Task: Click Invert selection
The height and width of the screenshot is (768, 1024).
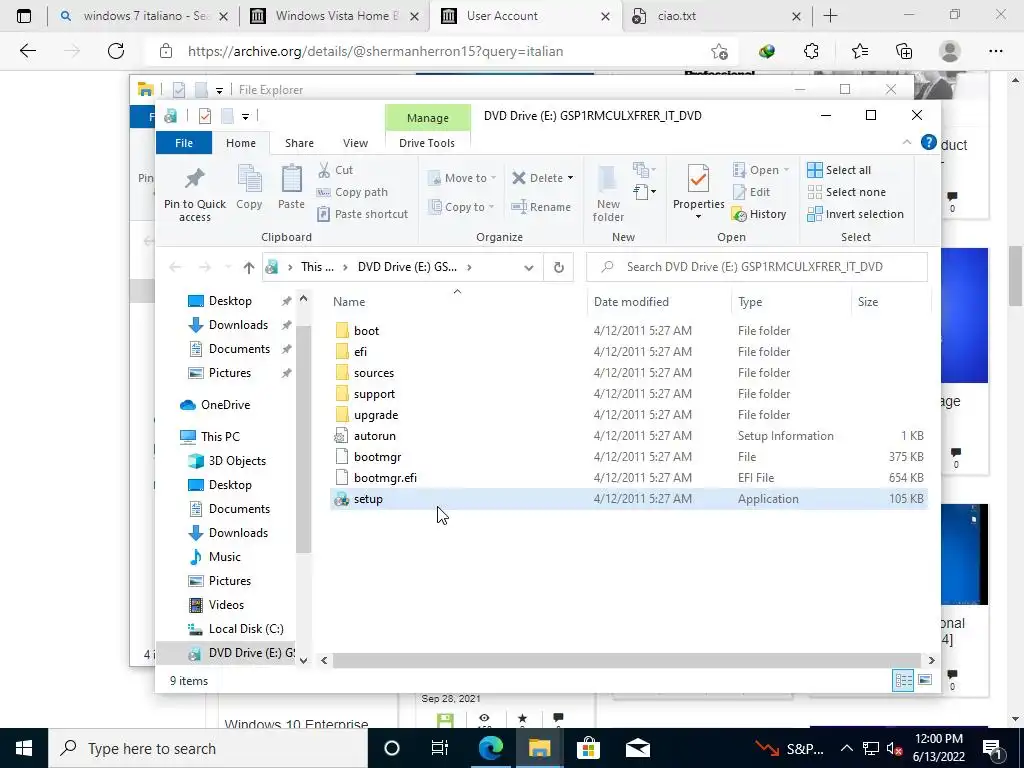Action: (856, 214)
